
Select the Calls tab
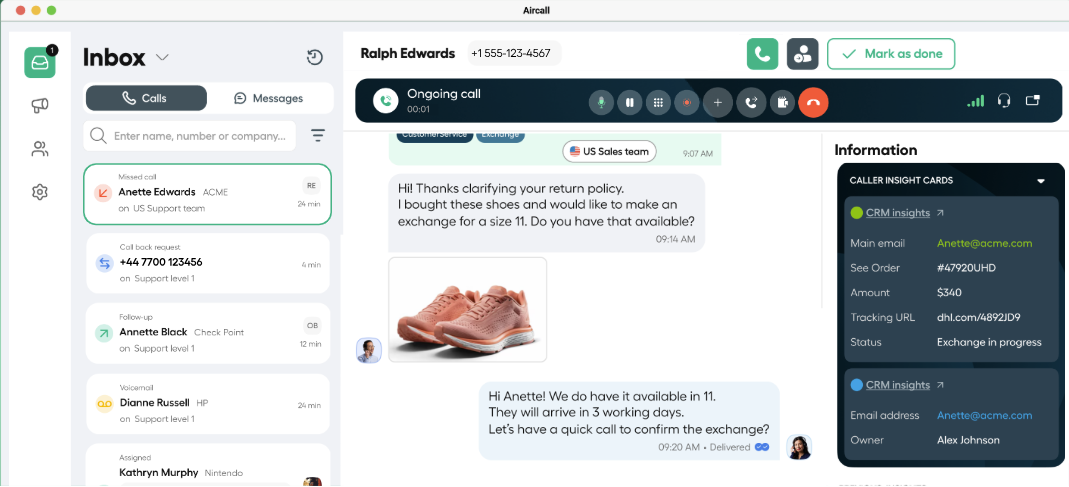point(146,98)
